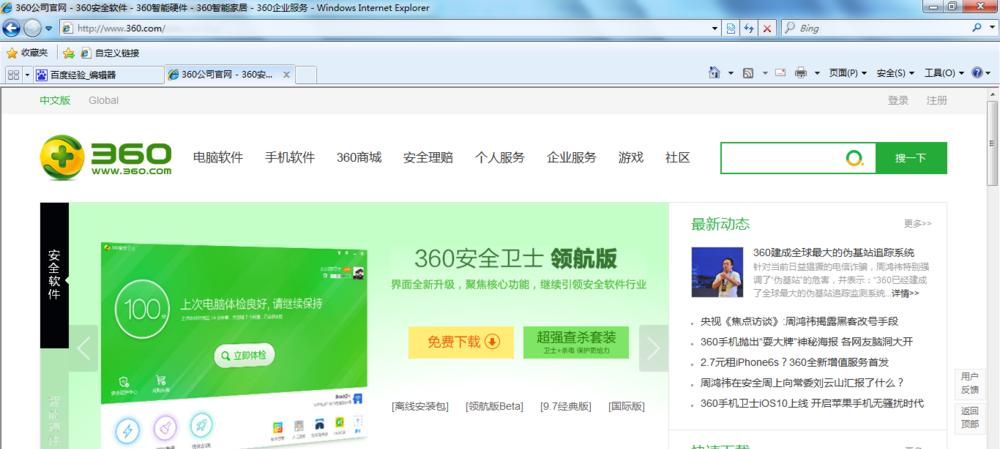Open the 电脑软件 navigation item
Screen dimensions: 1000x449
218,158
